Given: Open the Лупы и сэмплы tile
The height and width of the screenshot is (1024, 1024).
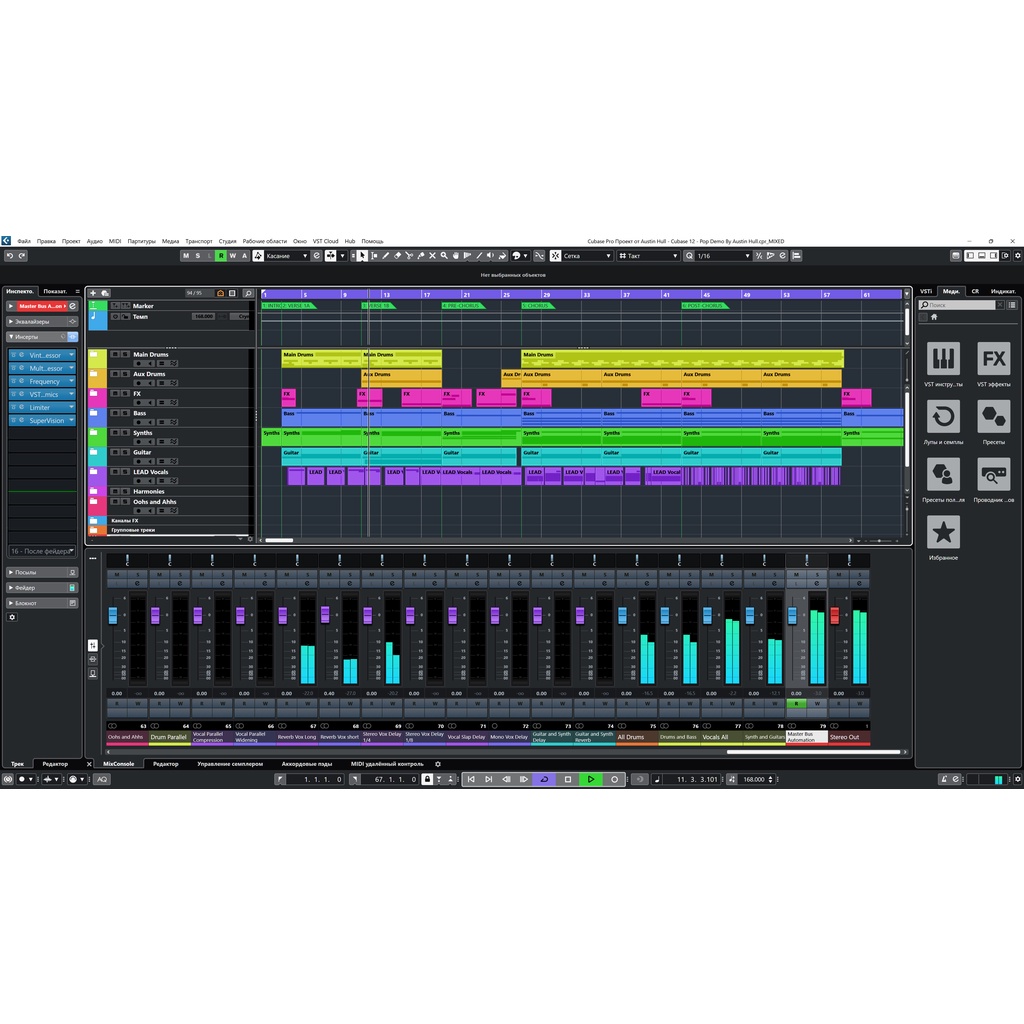Looking at the screenshot, I should pyautogui.click(x=943, y=422).
